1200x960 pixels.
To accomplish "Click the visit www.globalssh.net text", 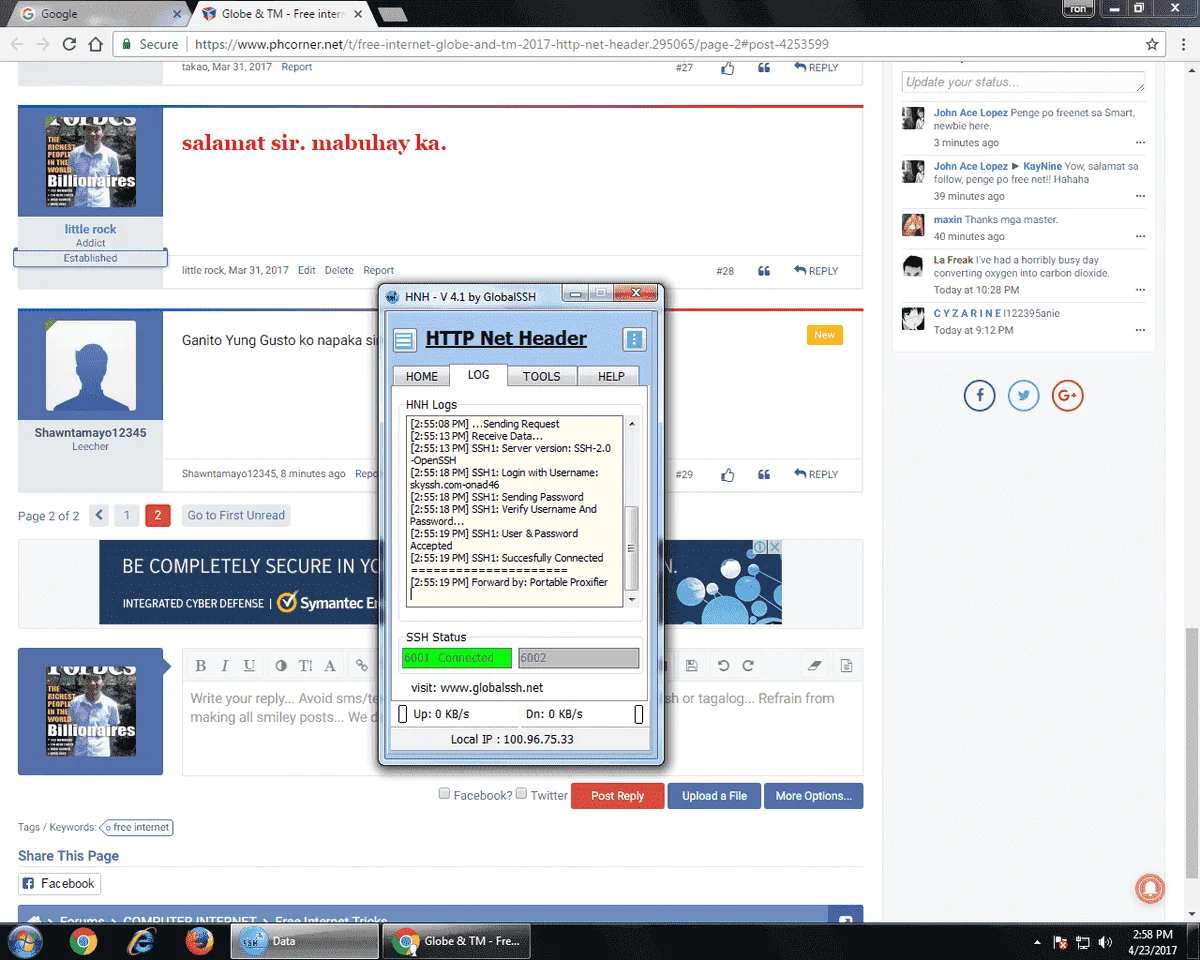I will coord(477,687).
